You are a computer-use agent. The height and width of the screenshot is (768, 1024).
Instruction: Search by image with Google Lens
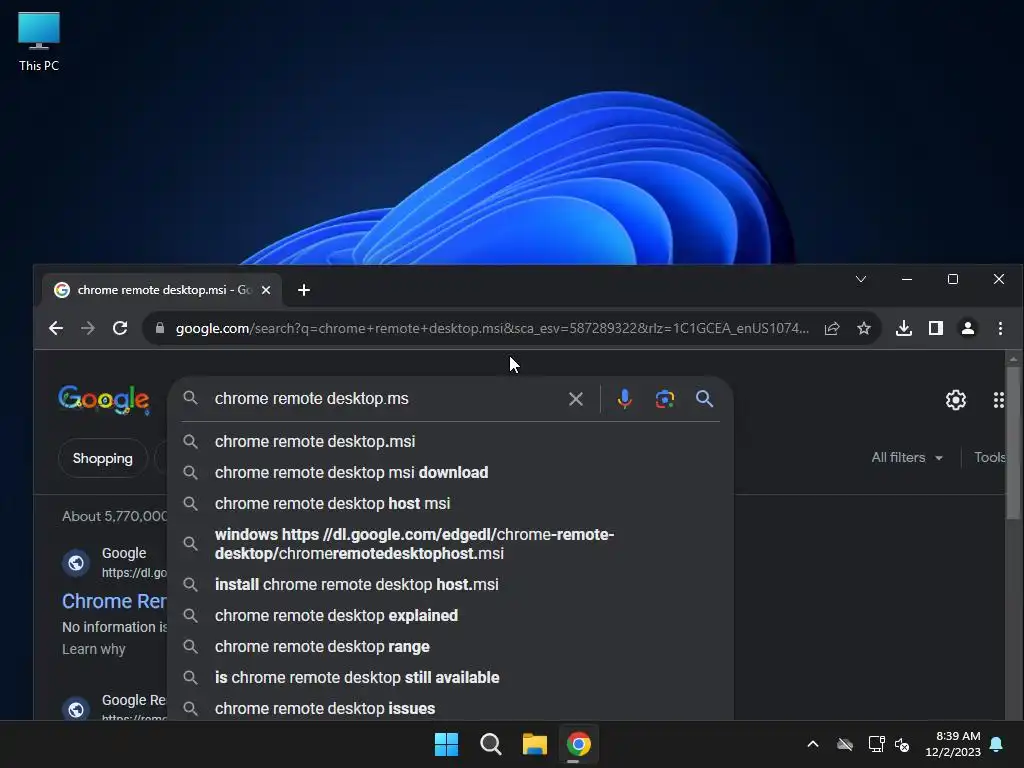[x=664, y=399]
